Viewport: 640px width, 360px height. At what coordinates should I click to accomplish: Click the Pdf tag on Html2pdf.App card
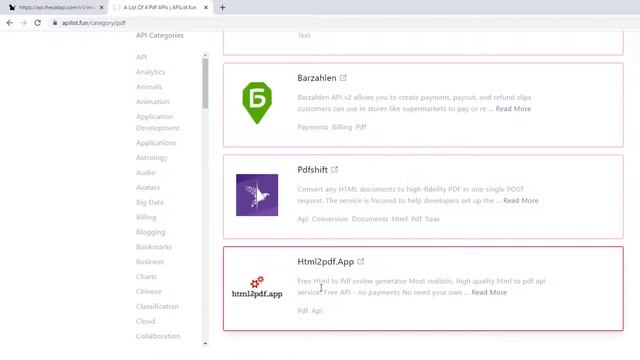(x=302, y=311)
